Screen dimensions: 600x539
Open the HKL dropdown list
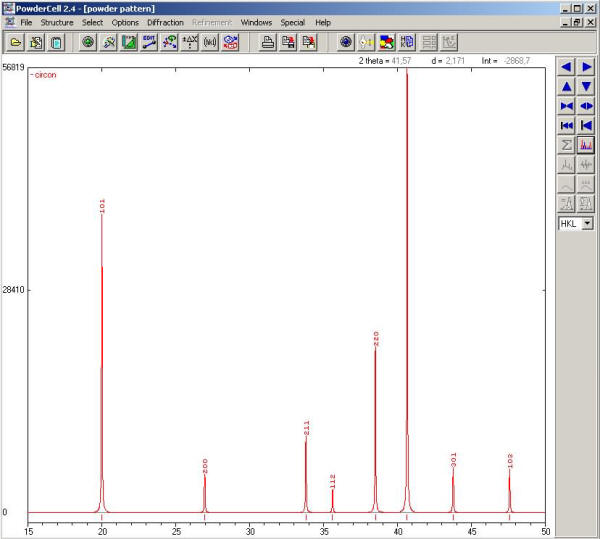pos(587,223)
